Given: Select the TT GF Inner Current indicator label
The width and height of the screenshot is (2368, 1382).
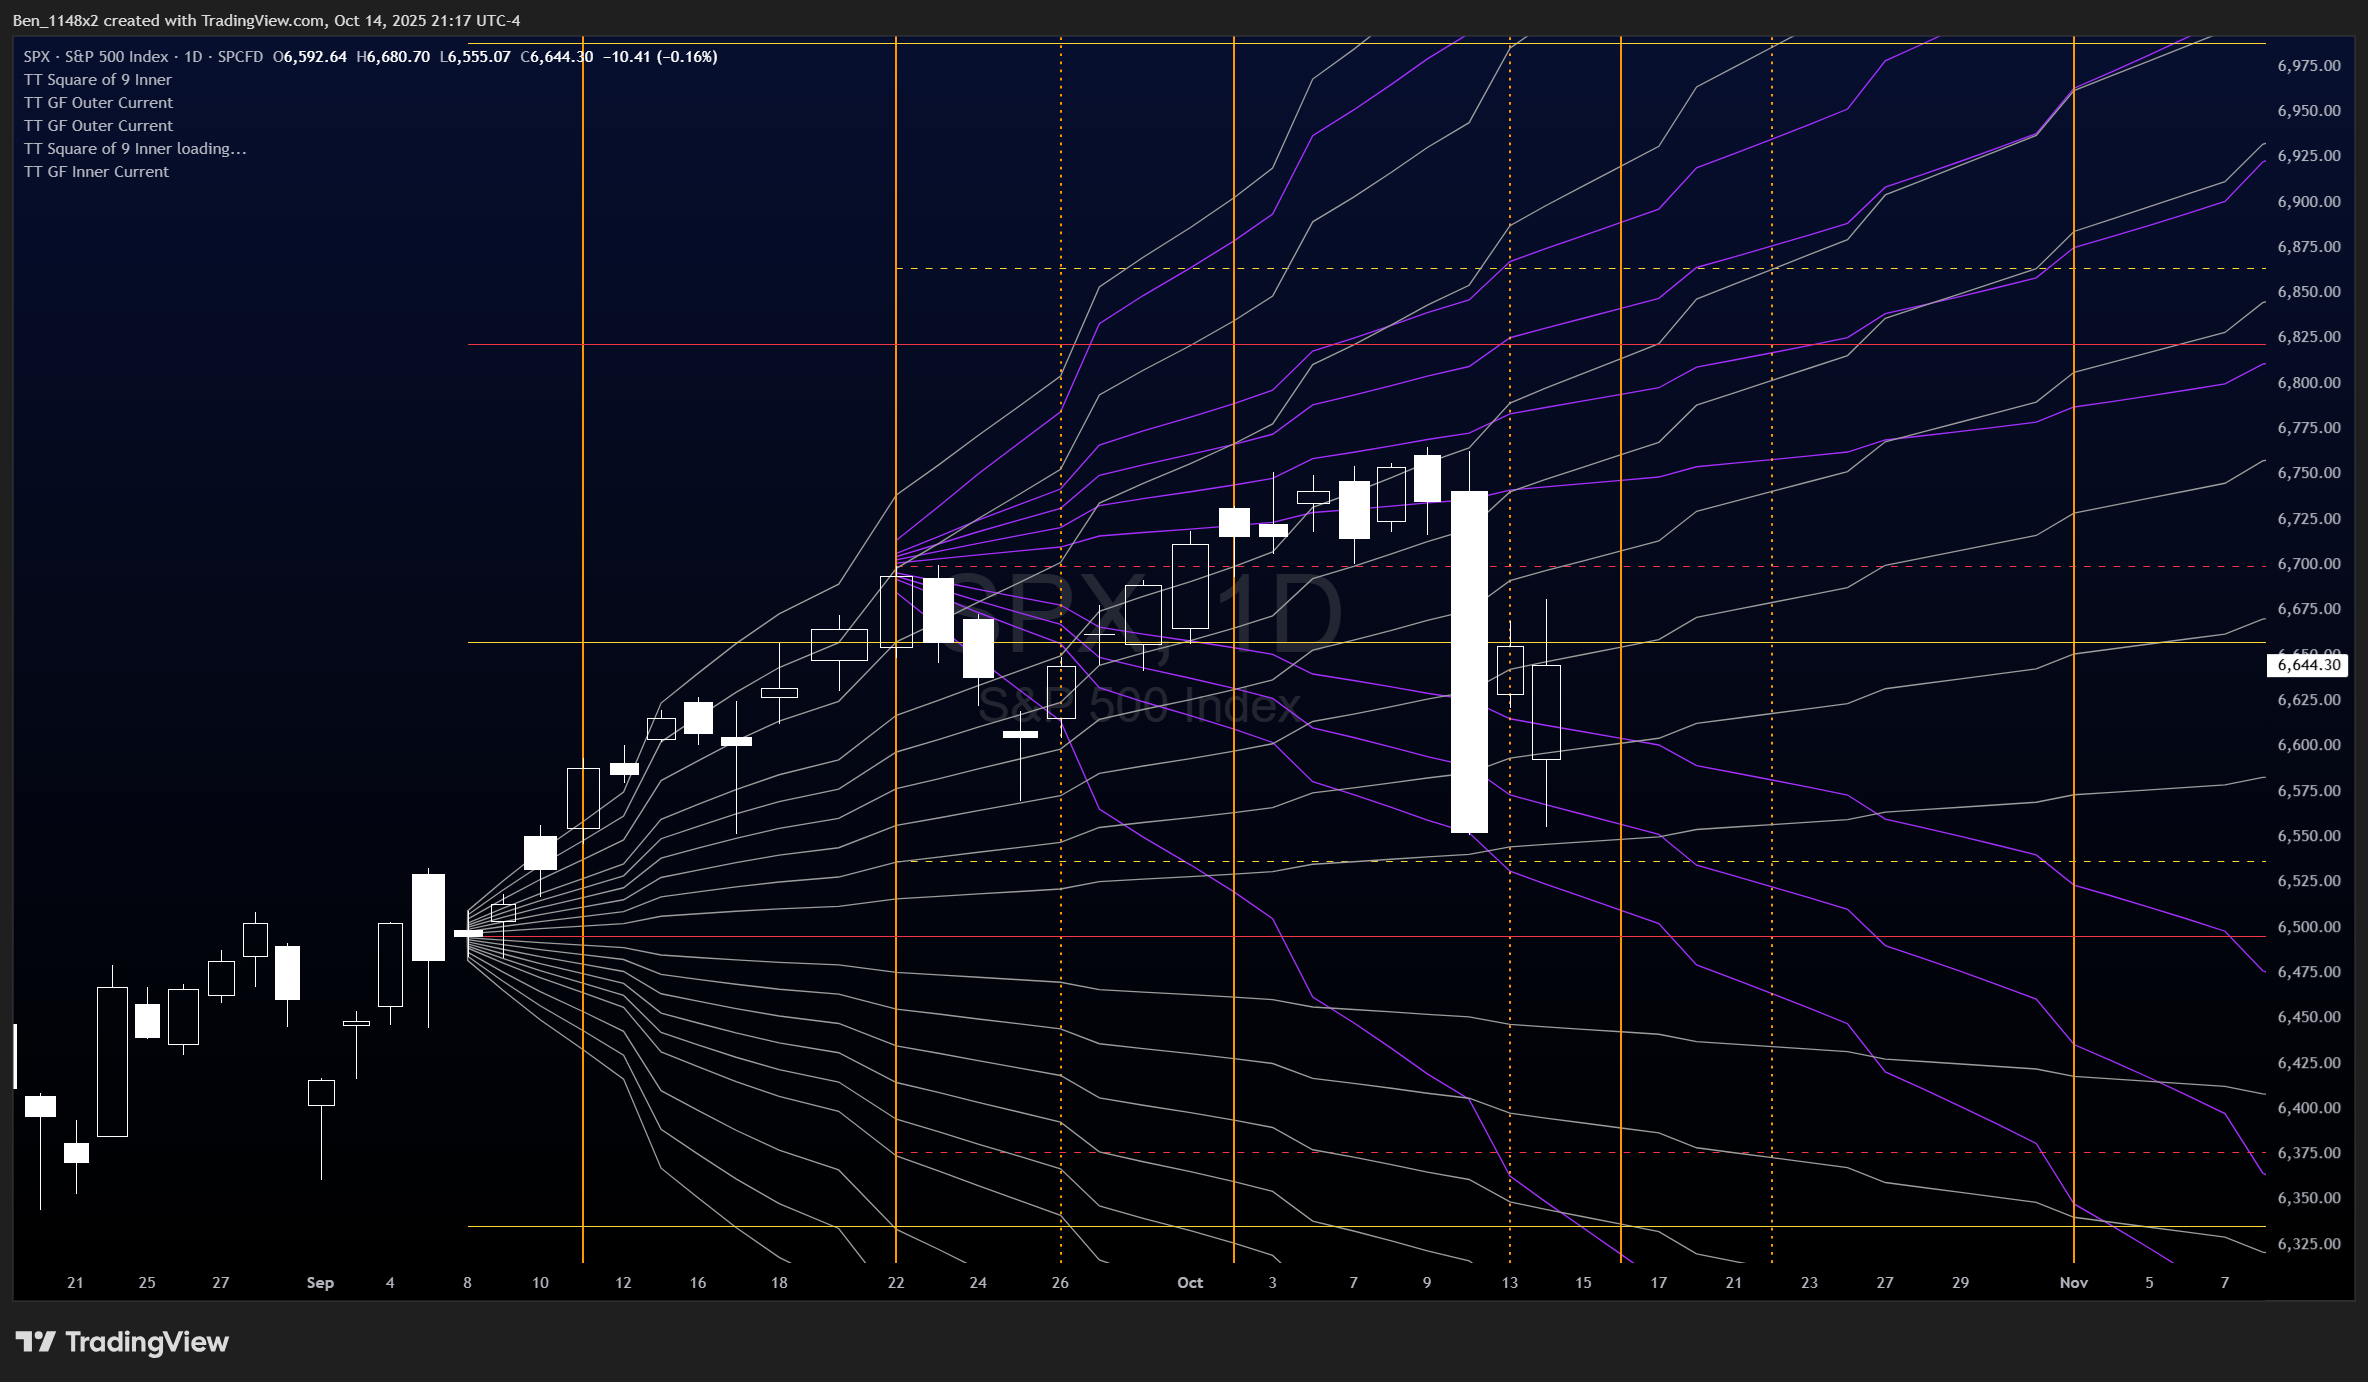Looking at the screenshot, I should point(96,172).
